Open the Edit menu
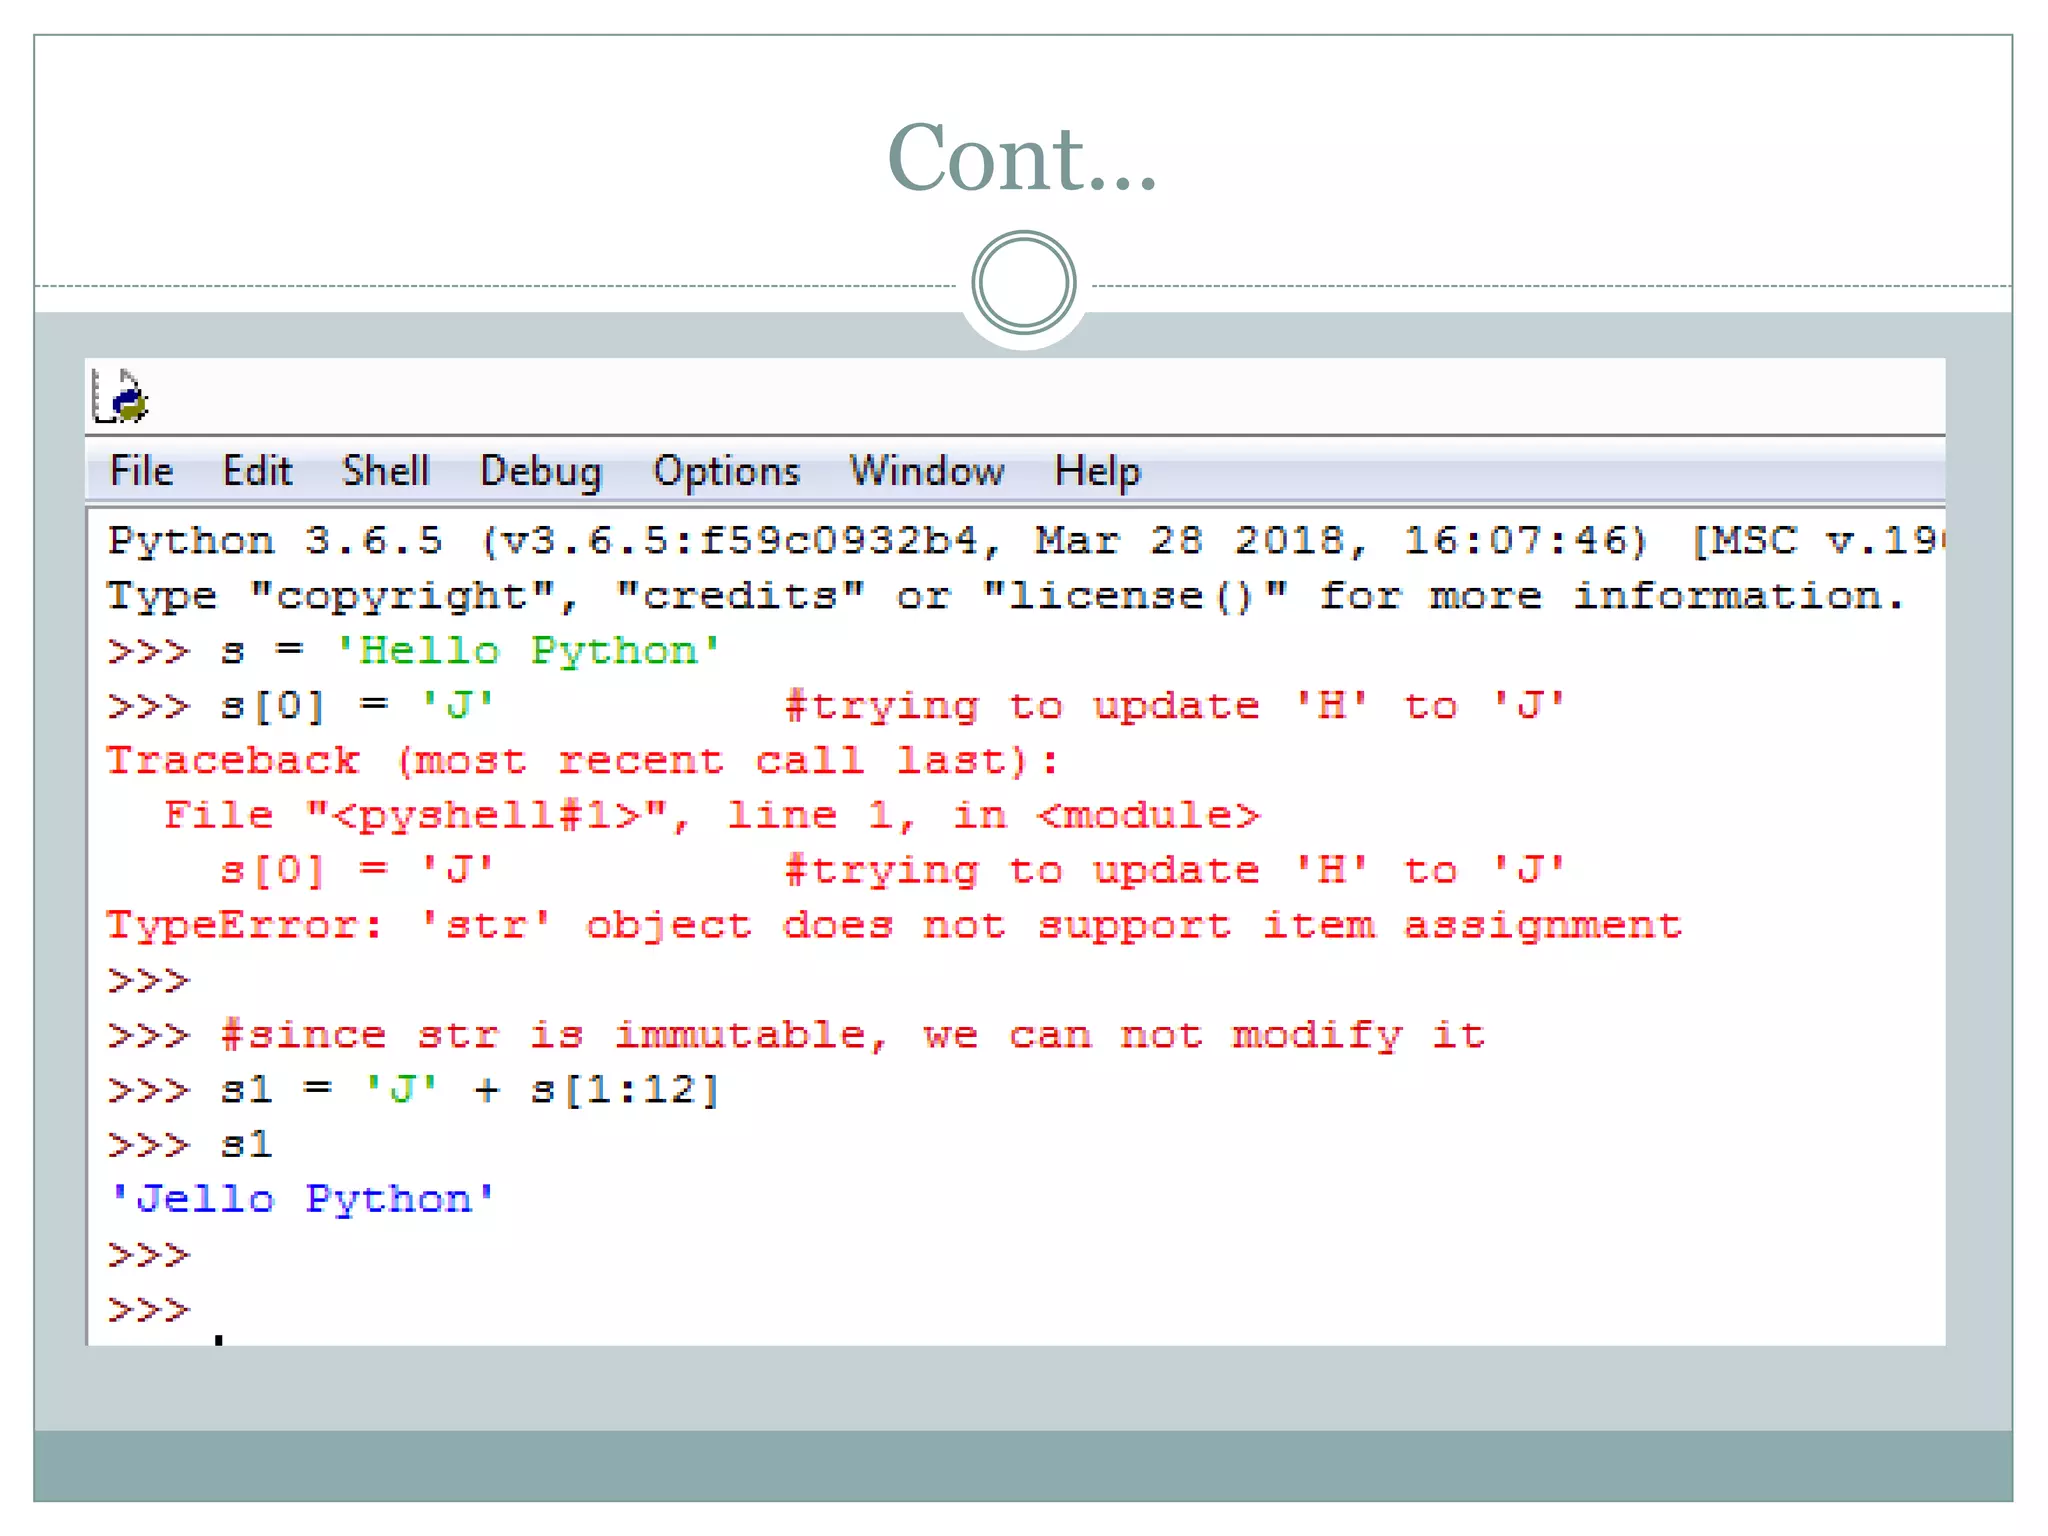The width and height of the screenshot is (2048, 1536). tap(257, 471)
